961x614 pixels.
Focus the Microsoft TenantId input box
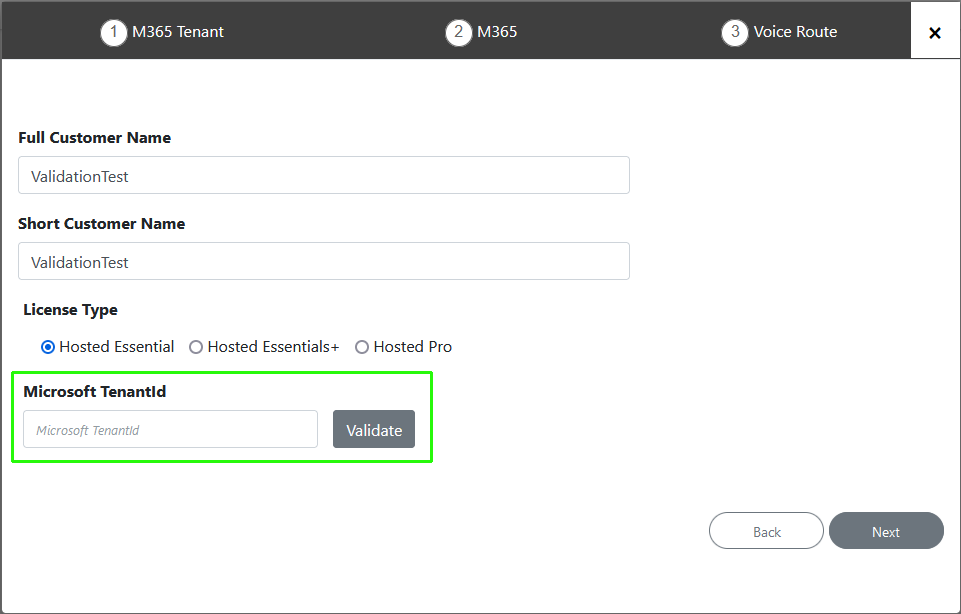click(170, 429)
